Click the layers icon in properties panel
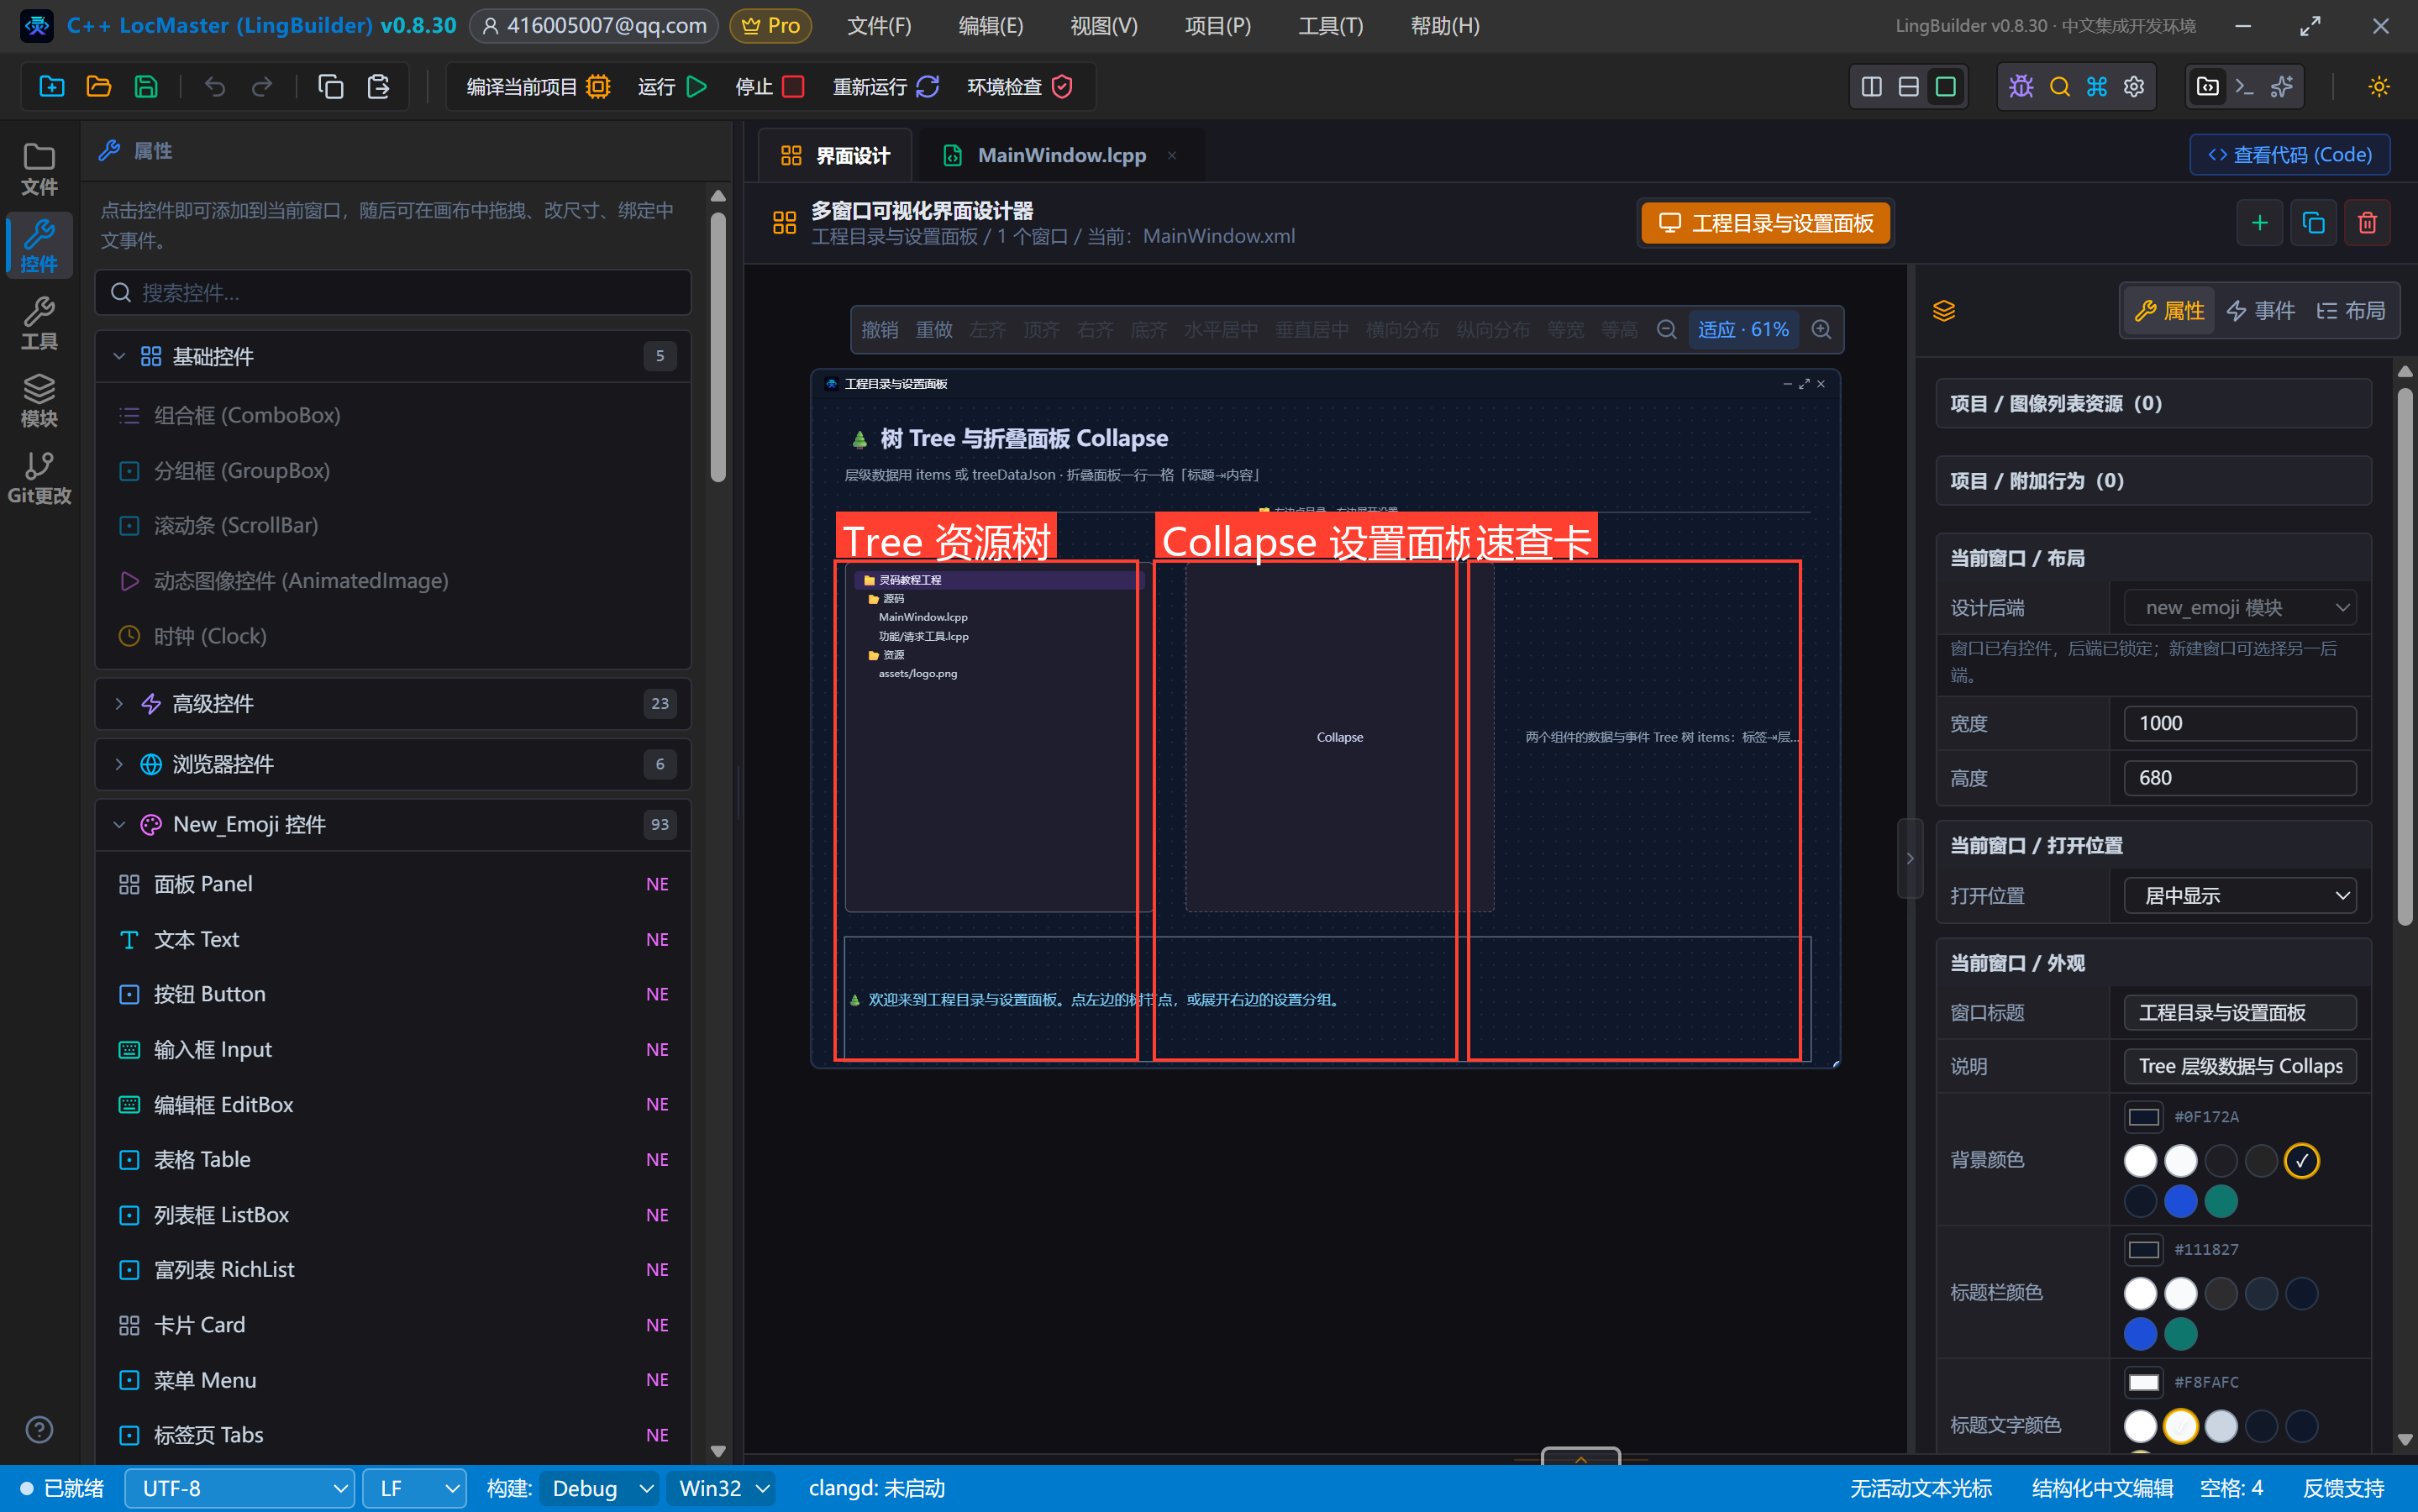 (1944, 311)
